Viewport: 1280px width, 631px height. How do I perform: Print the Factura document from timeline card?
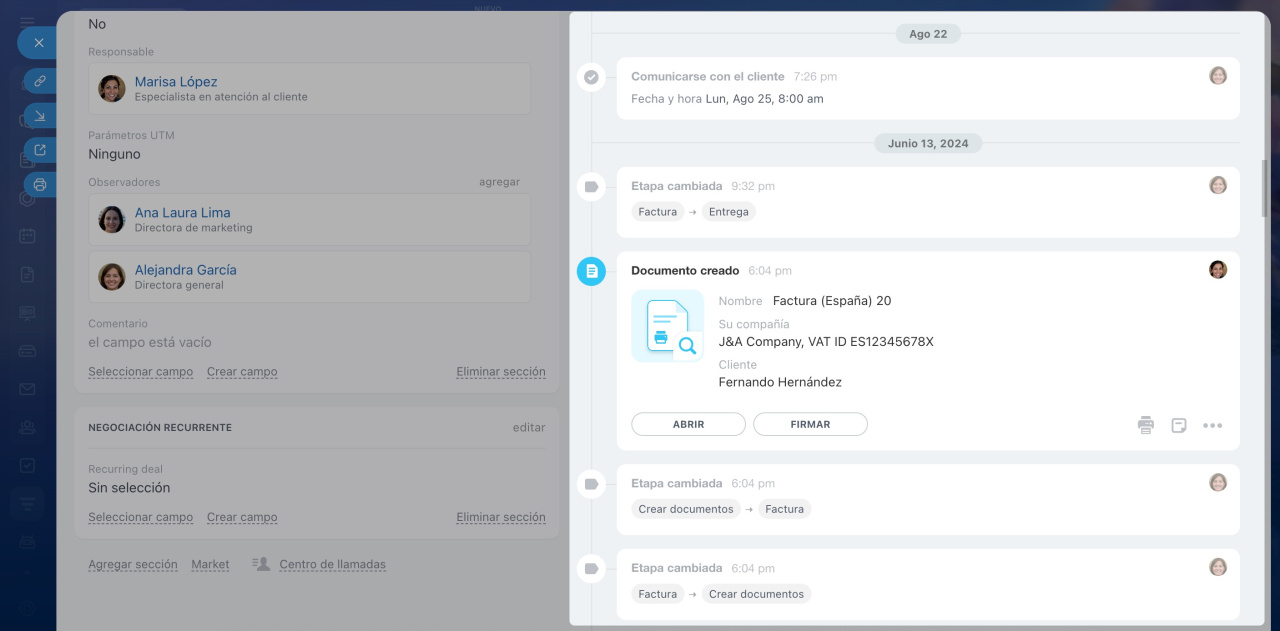click(1145, 425)
